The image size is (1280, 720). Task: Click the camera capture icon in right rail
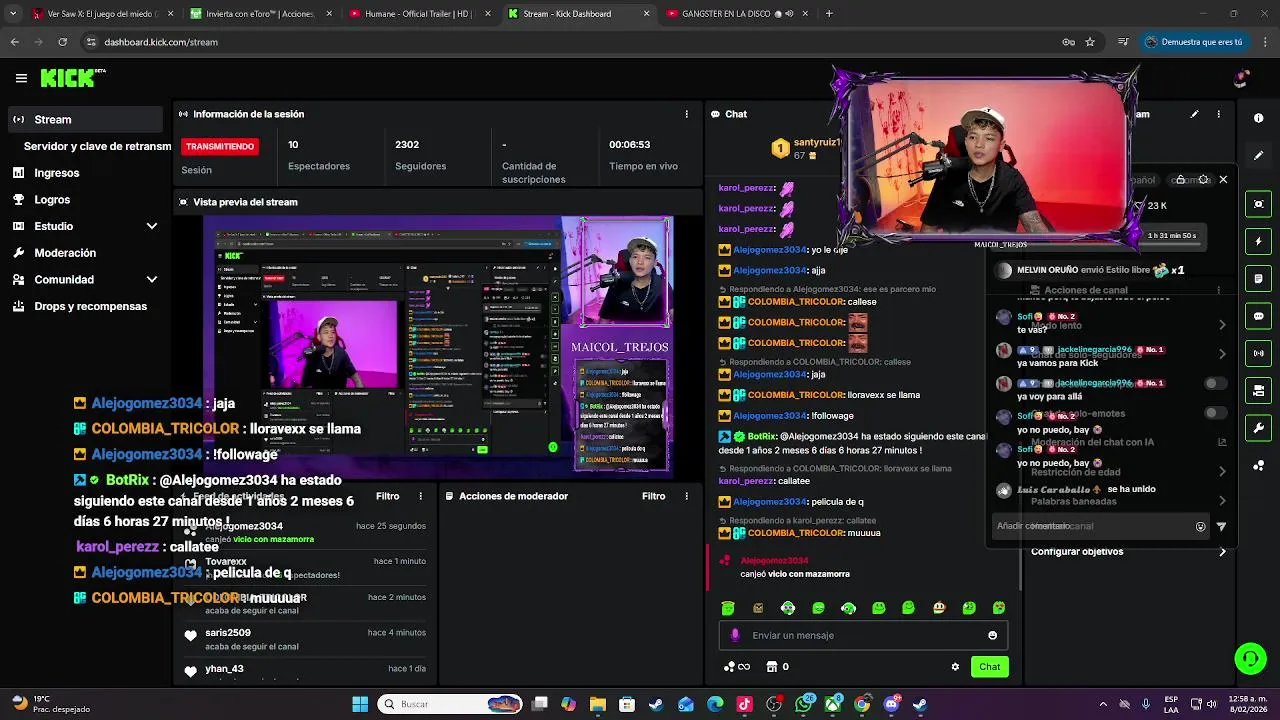click(x=1258, y=204)
